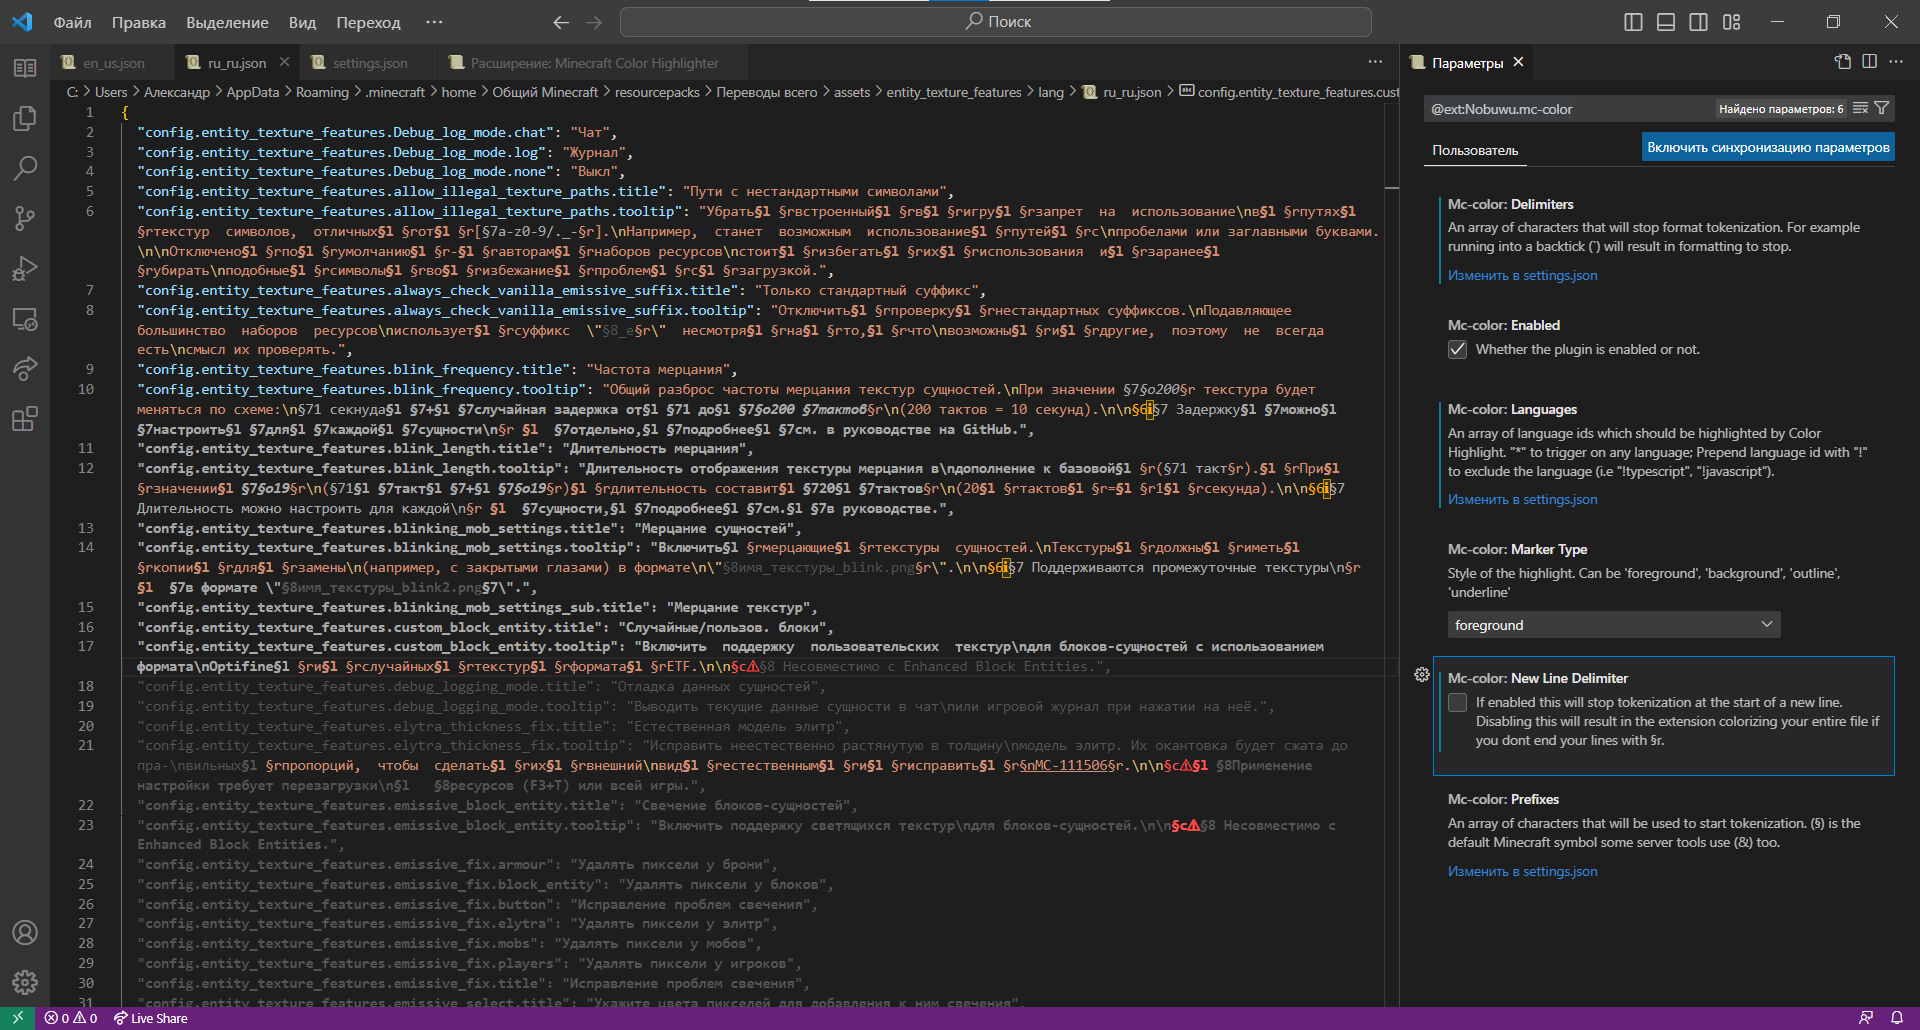Click Изменить в settings.json under Delimiters
The height and width of the screenshot is (1030, 1920).
[1521, 274]
